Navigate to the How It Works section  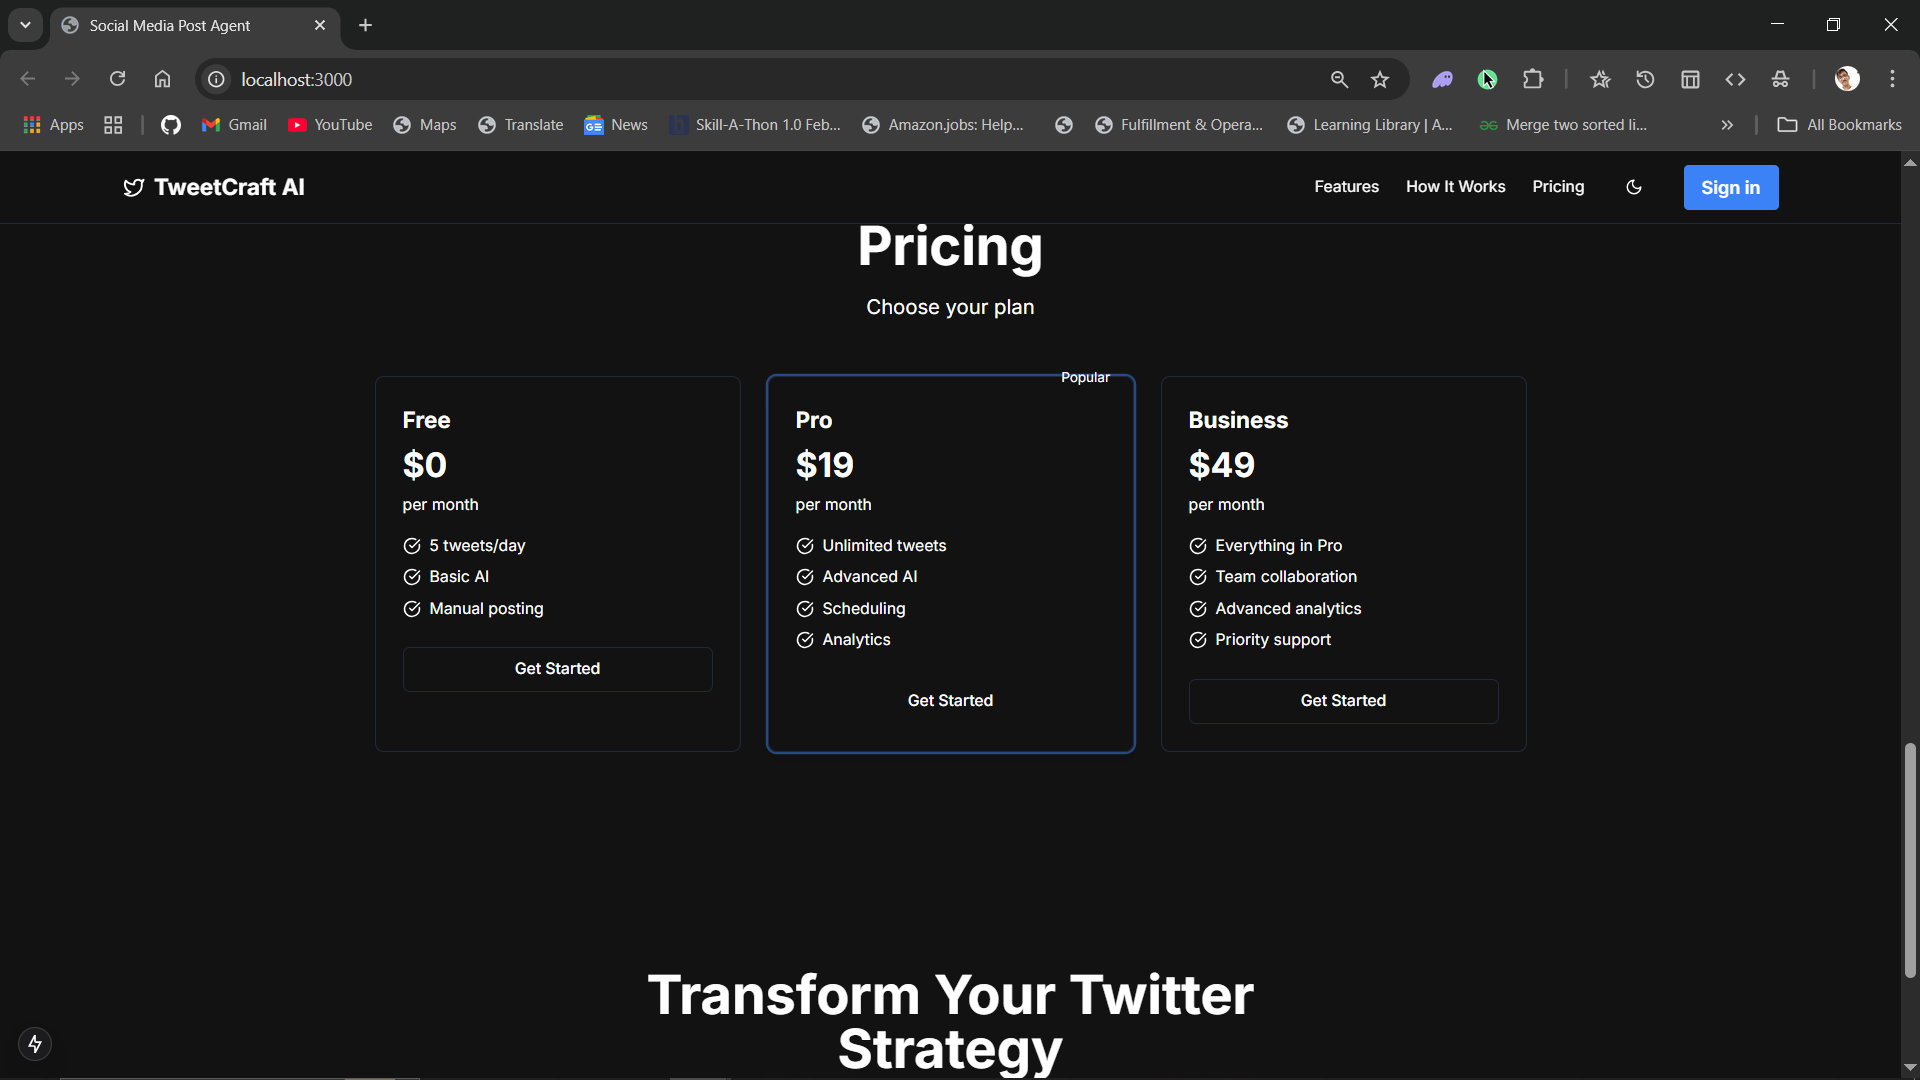[x=1455, y=187]
